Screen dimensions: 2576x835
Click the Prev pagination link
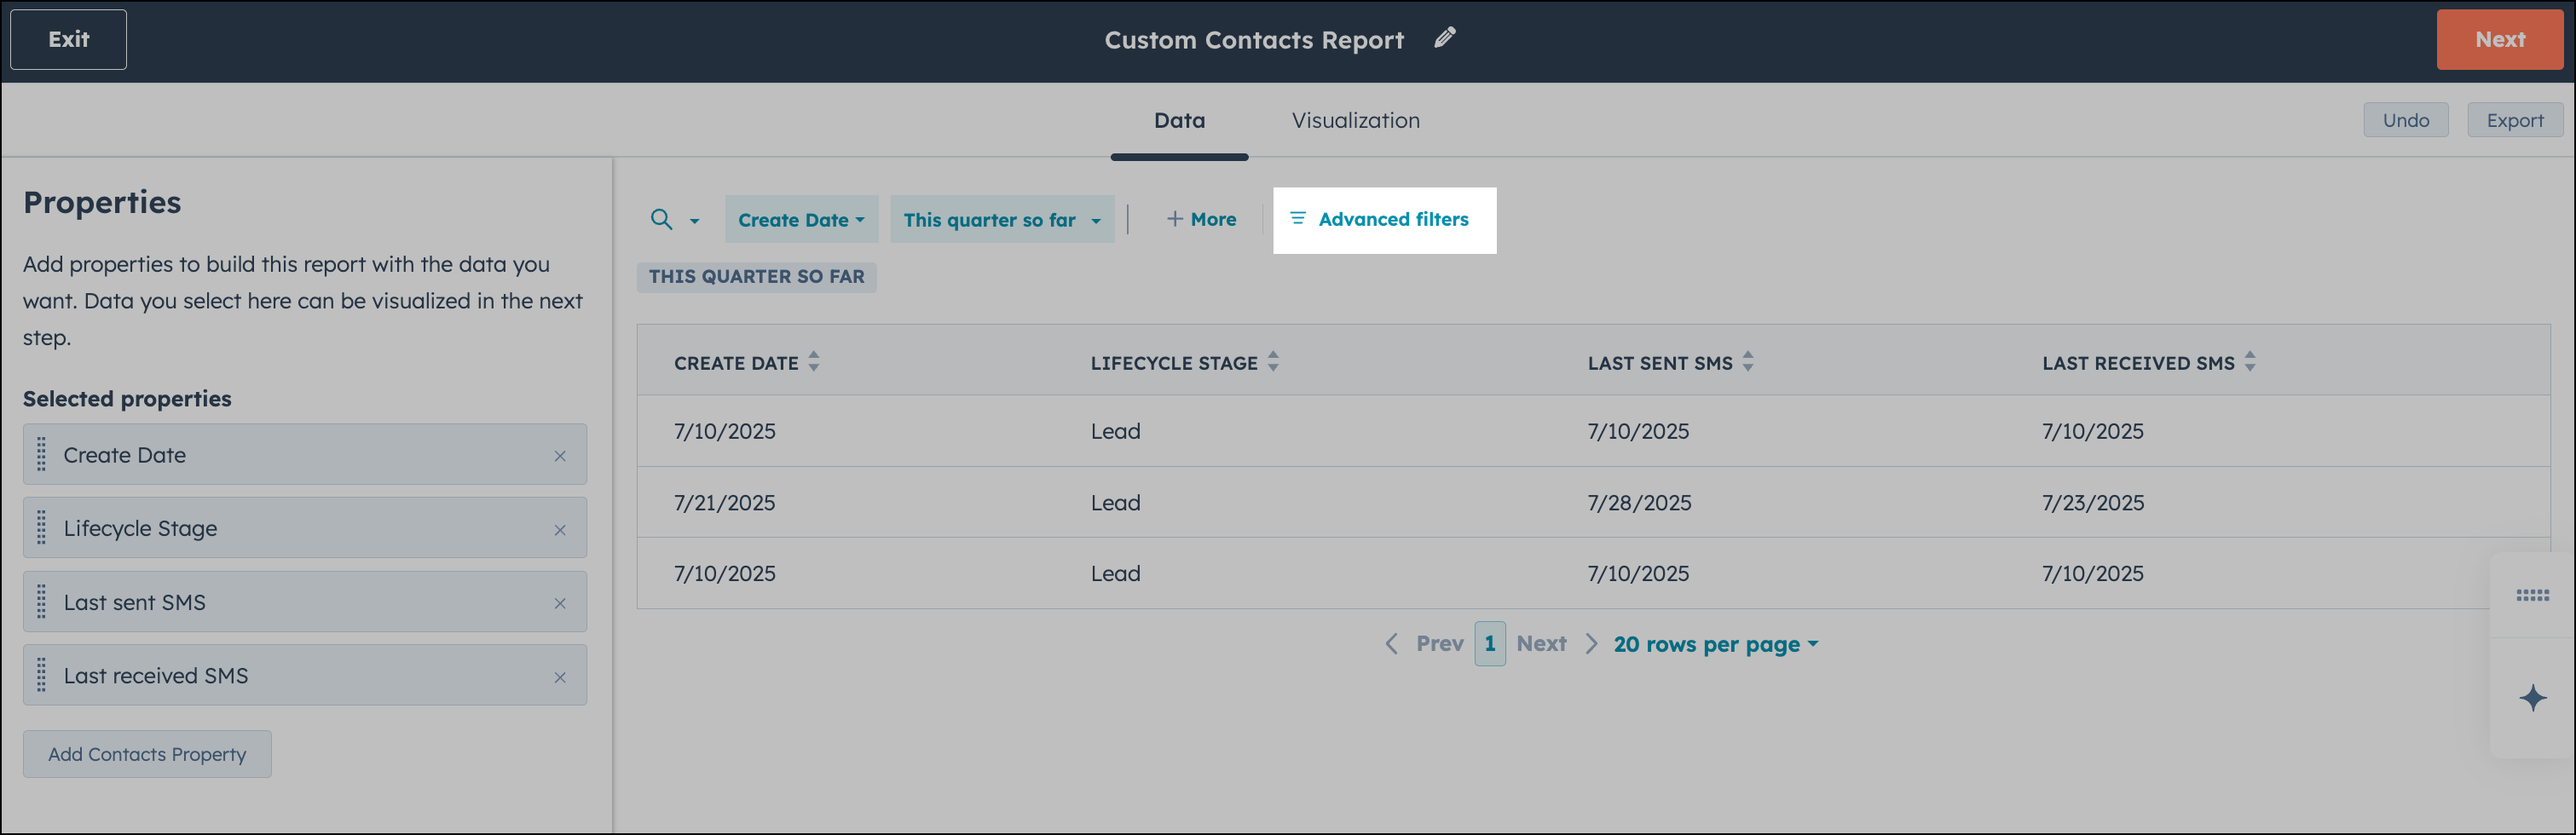1439,643
